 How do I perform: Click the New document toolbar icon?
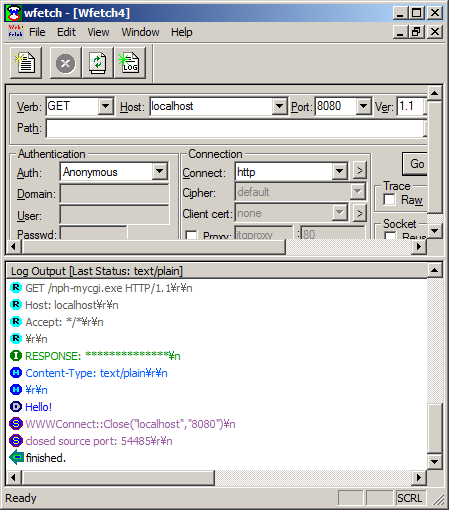pos(26,63)
